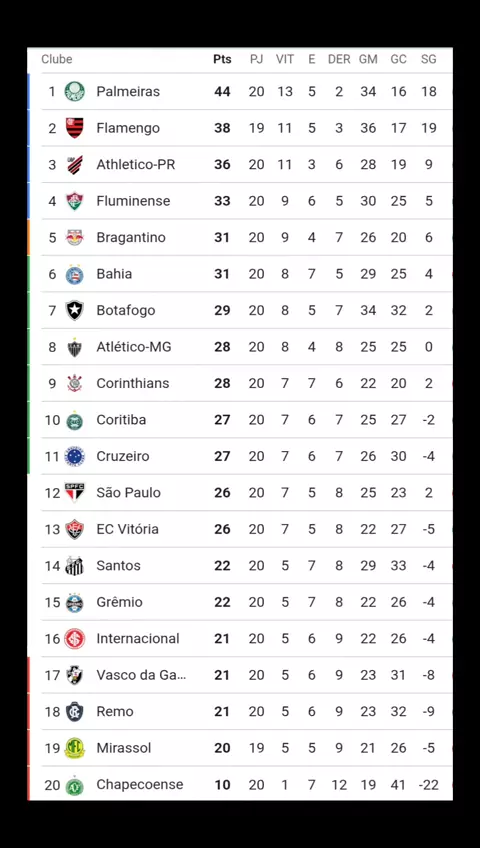Open the Bragantino logo
This screenshot has height=848, width=480.
click(x=75, y=237)
